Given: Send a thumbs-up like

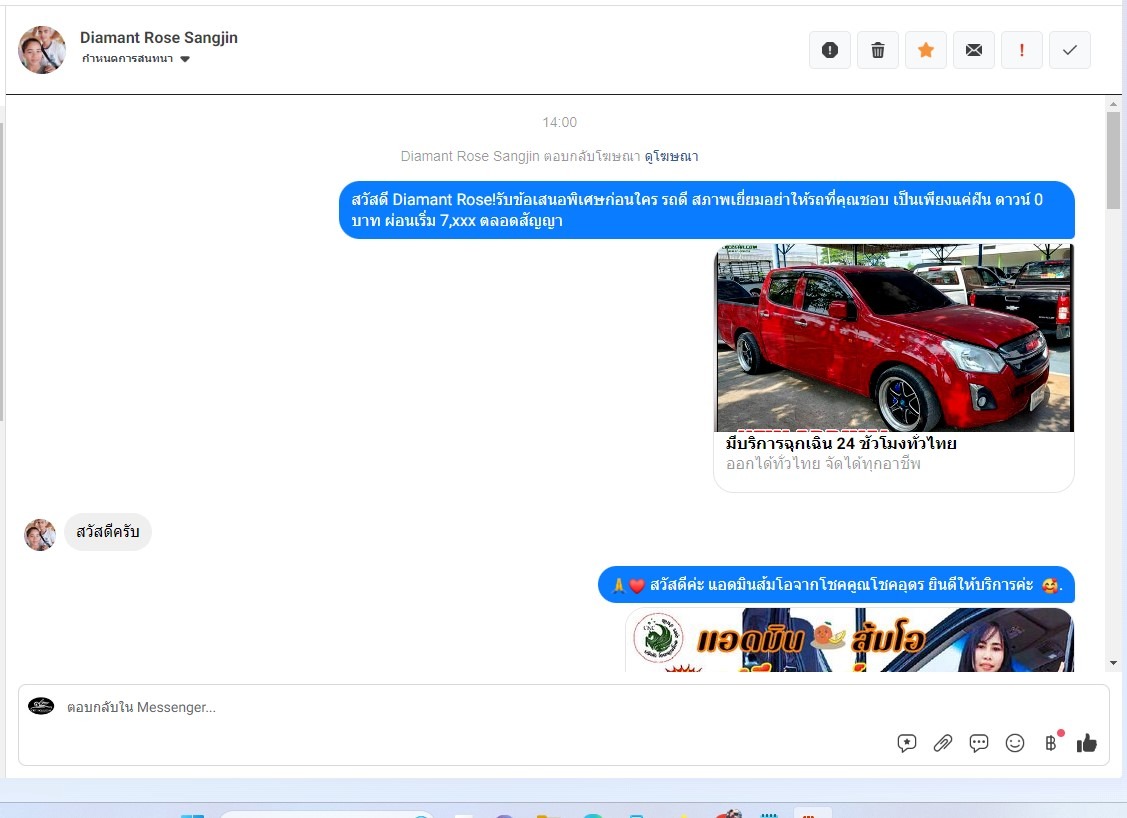Looking at the screenshot, I should coord(1086,743).
